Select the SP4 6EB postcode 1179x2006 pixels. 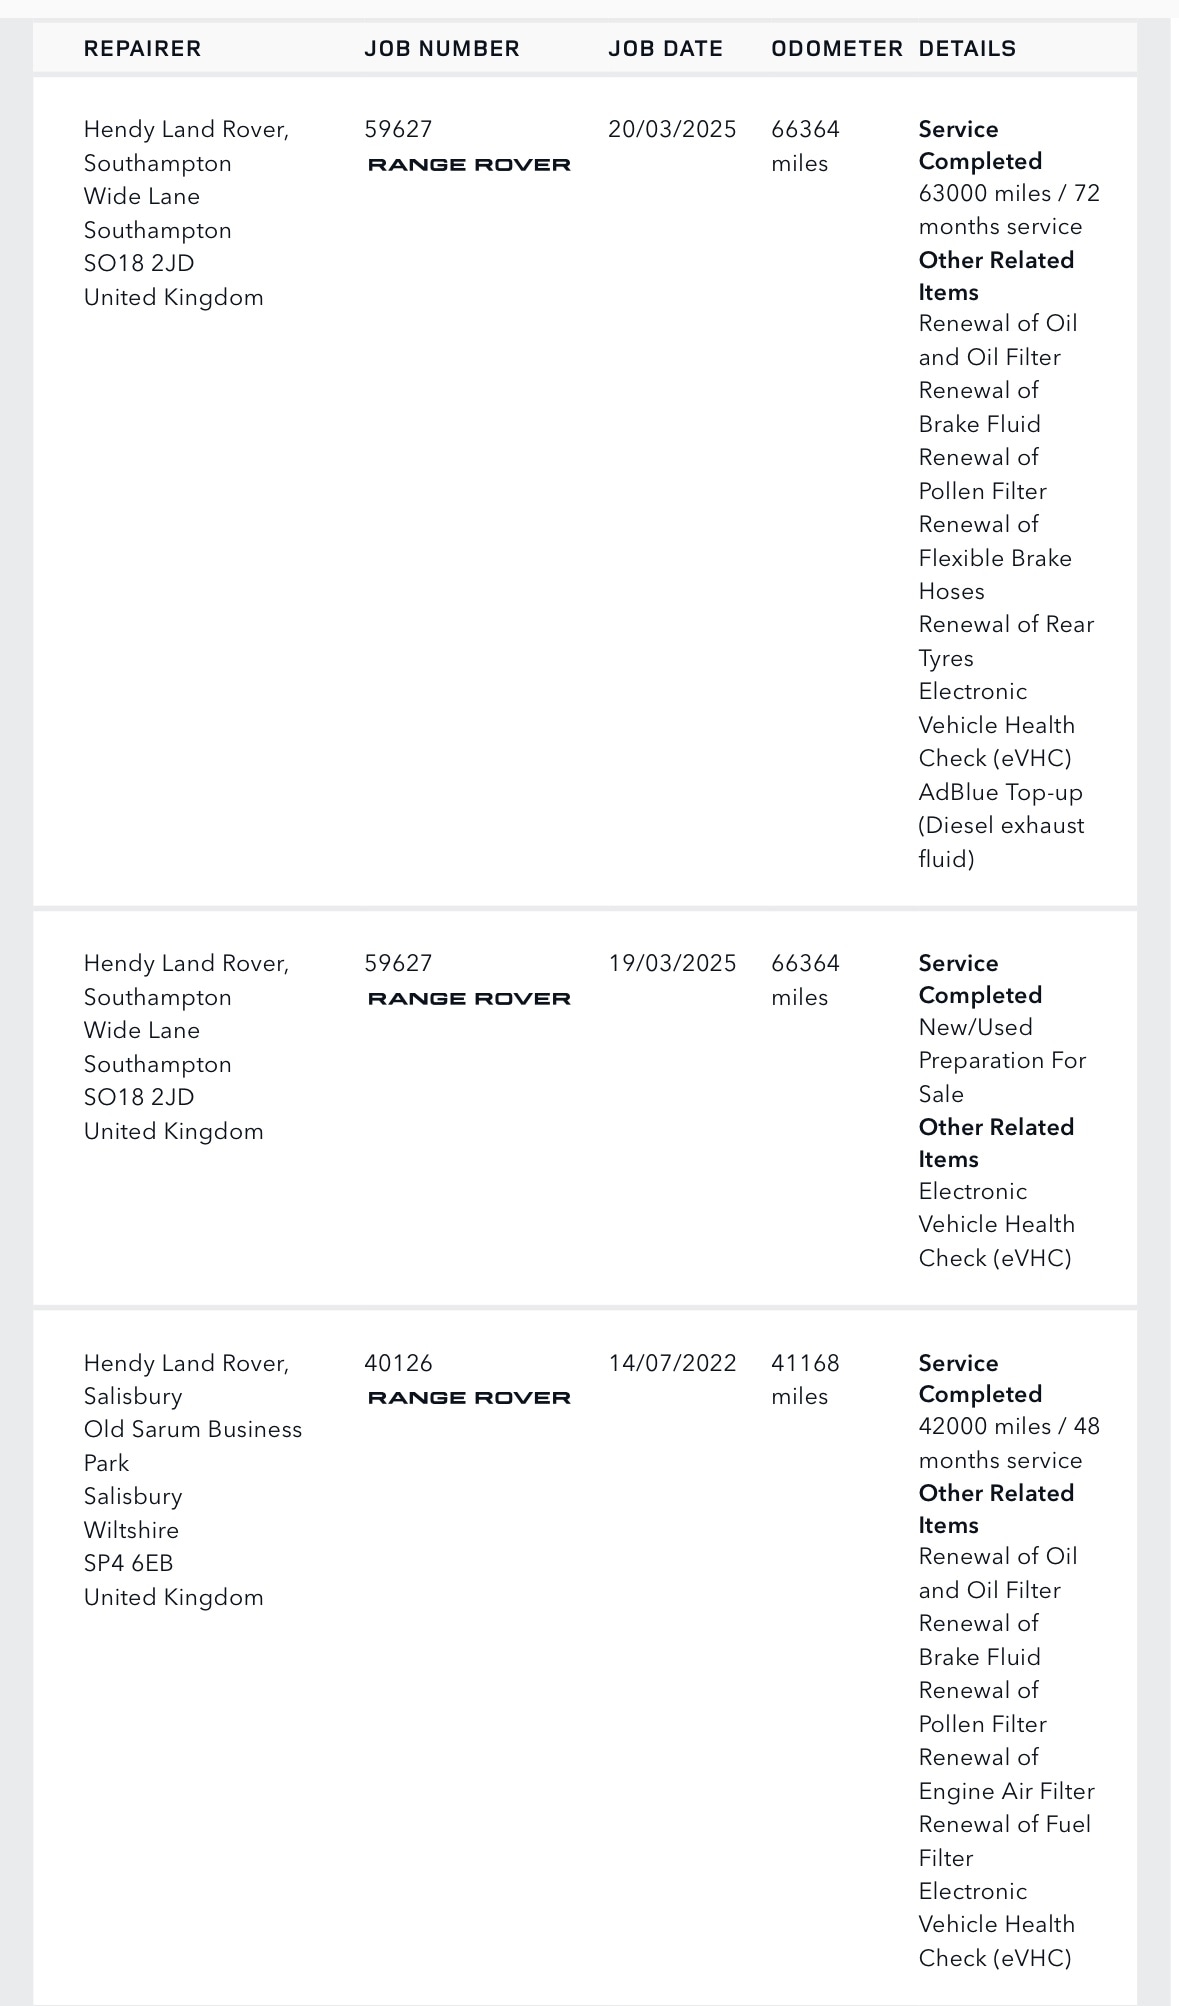128,1563
